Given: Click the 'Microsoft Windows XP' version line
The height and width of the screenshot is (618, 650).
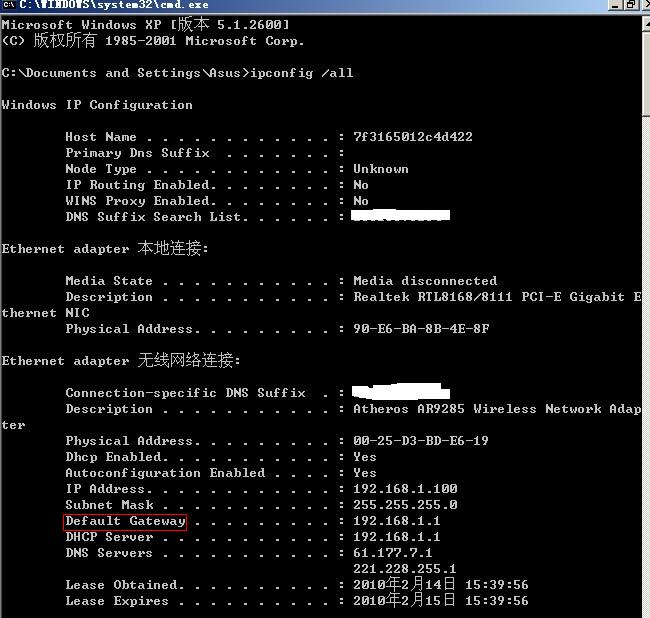Looking at the screenshot, I should tap(146, 24).
